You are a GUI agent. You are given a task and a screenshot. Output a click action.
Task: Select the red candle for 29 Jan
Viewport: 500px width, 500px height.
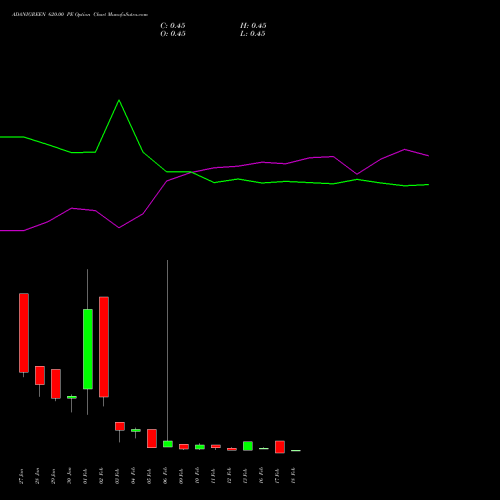[x=56, y=384]
